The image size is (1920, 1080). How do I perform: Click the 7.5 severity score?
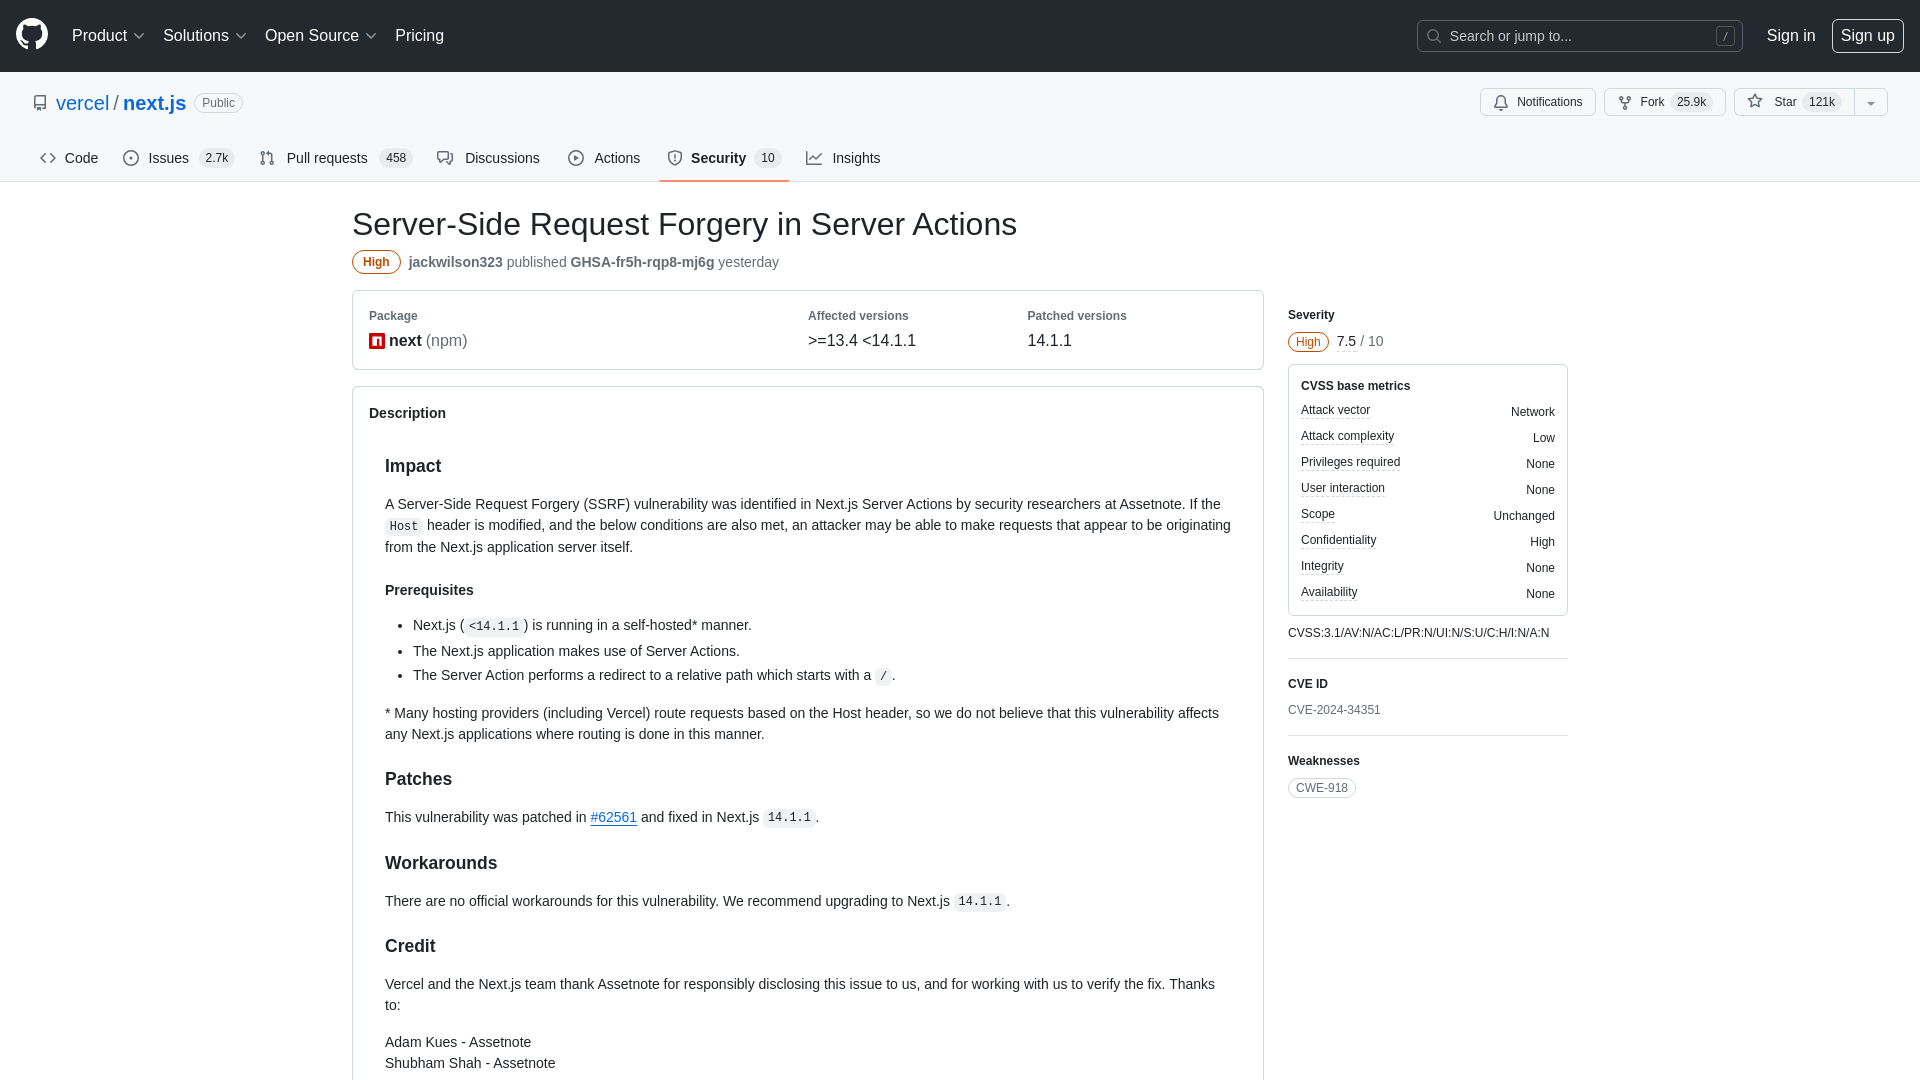1346,342
